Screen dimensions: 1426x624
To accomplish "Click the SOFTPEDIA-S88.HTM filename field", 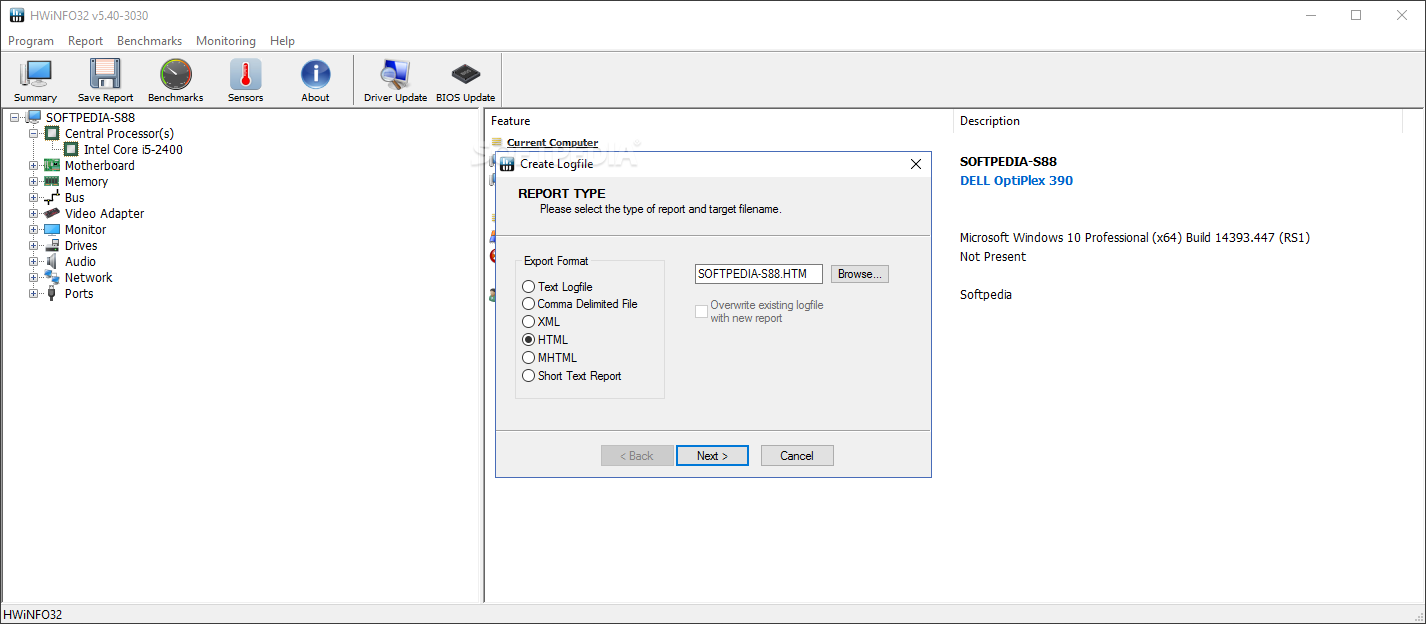I will [x=759, y=274].
